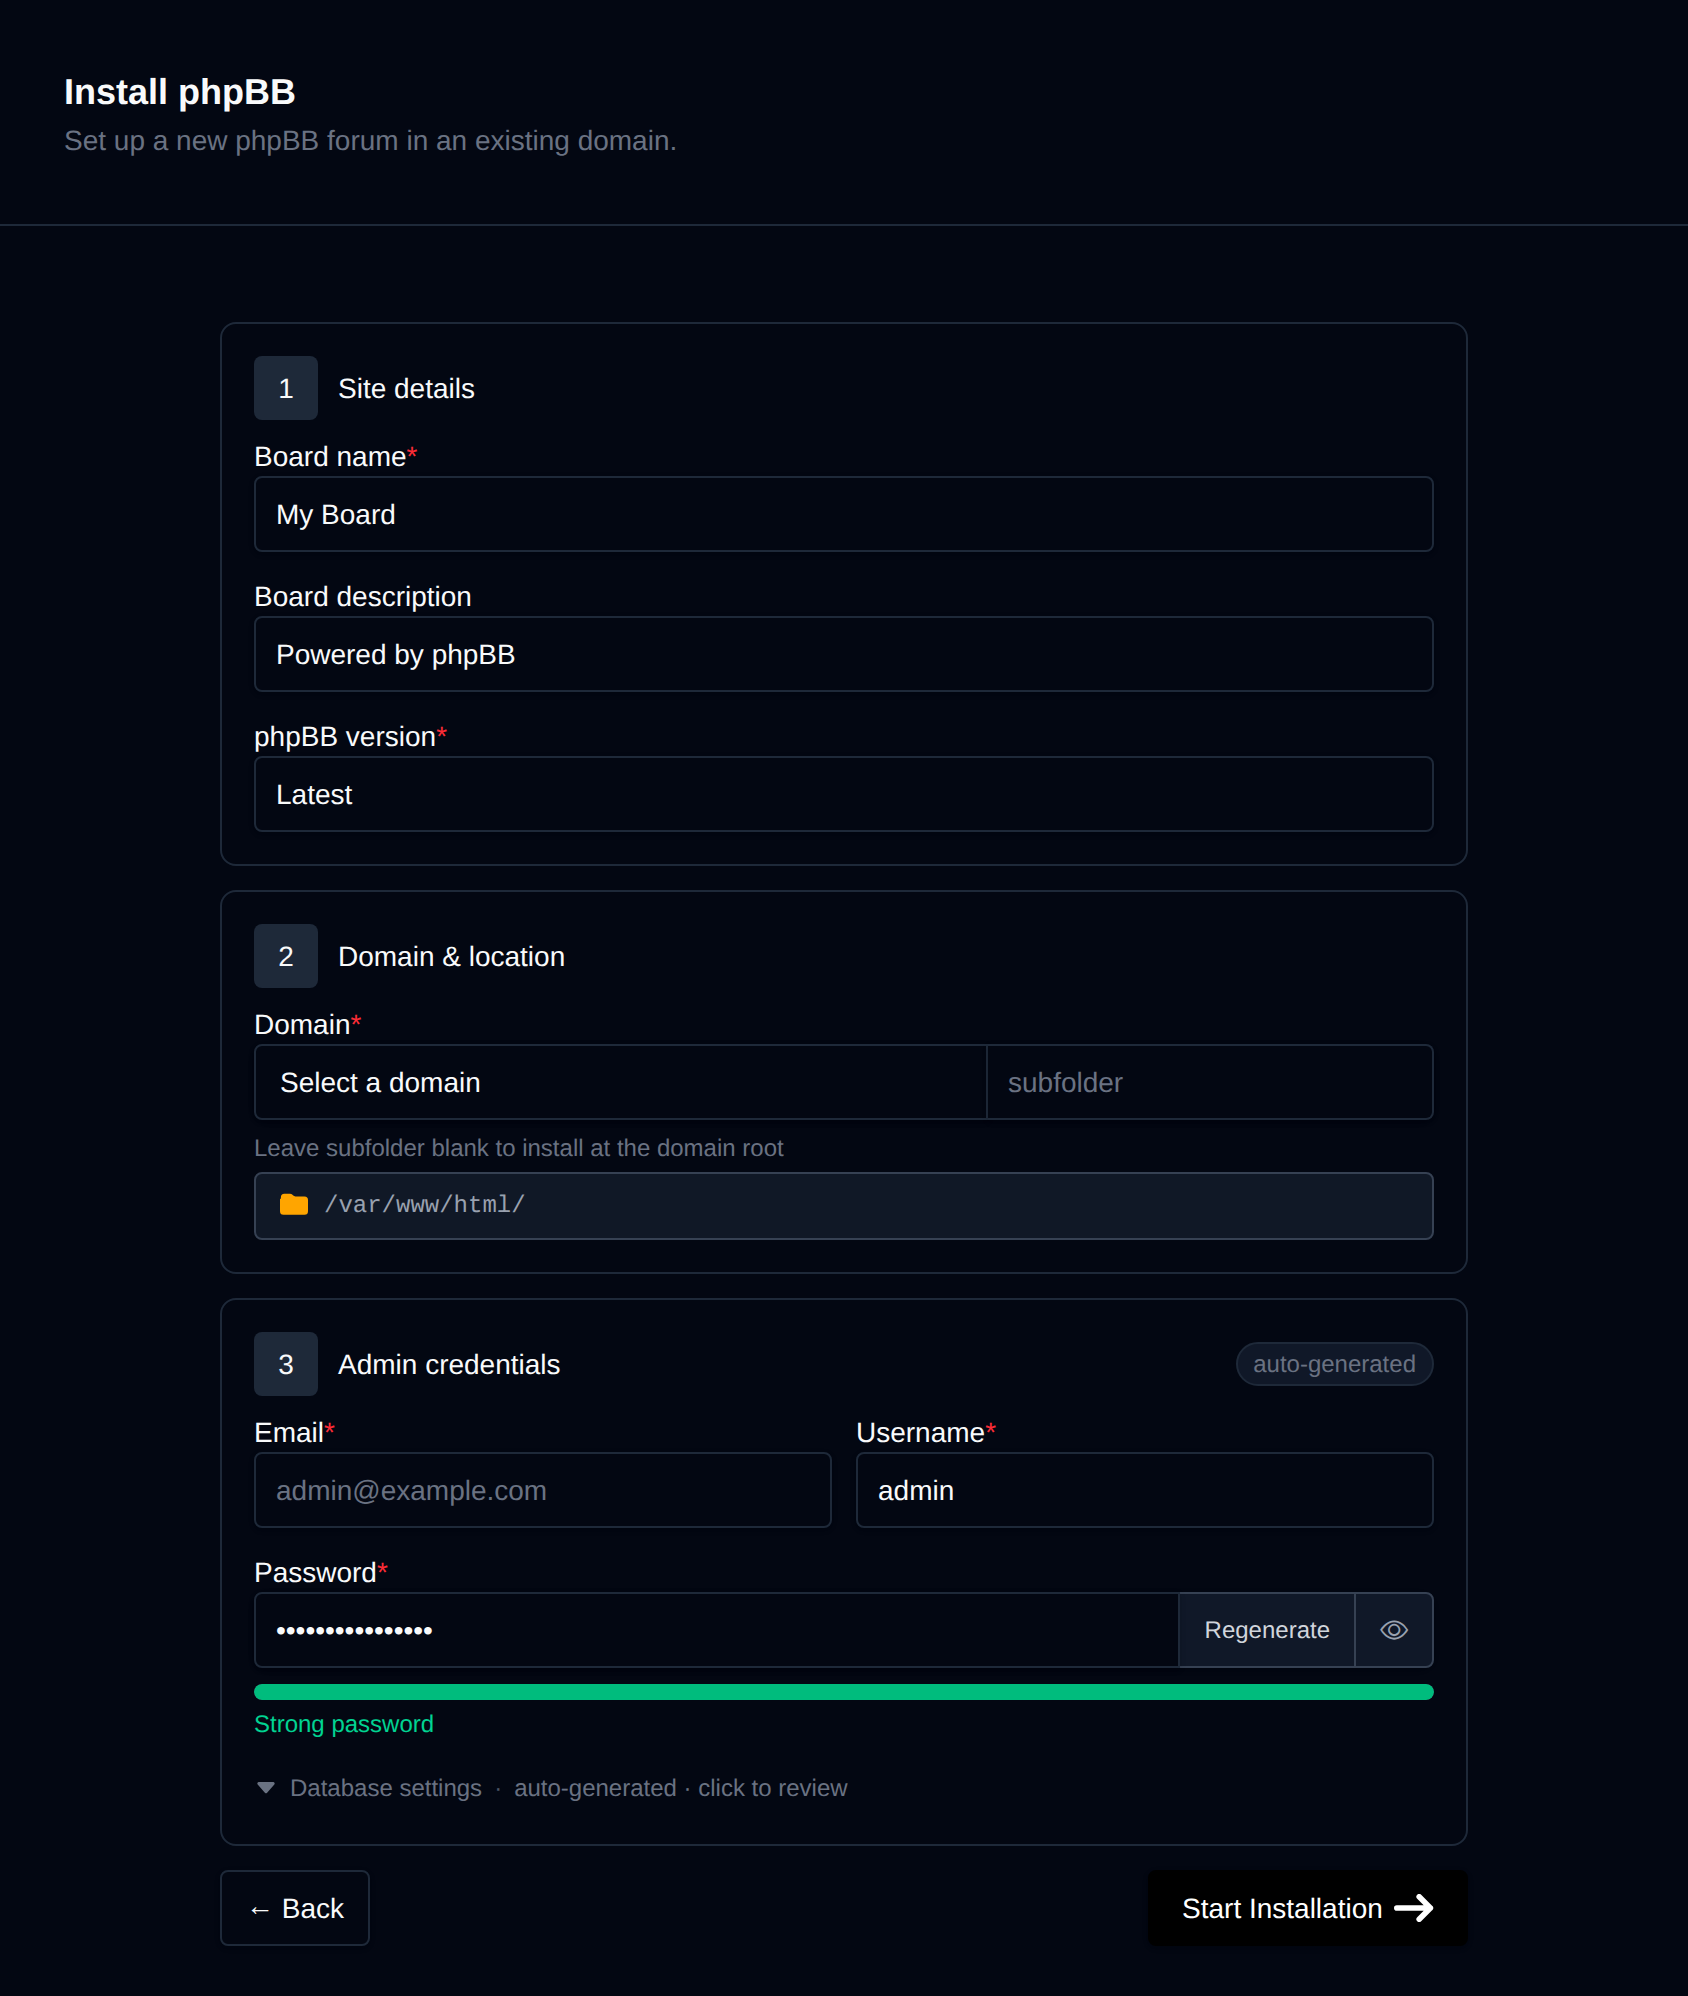Click Start Installation button
The image size is (1688, 1996).
pyautogui.click(x=1307, y=1908)
